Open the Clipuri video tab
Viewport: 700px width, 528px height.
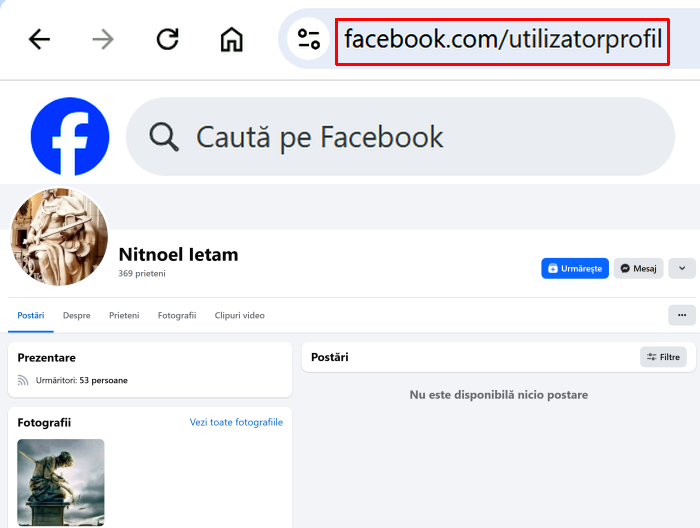tap(239, 316)
